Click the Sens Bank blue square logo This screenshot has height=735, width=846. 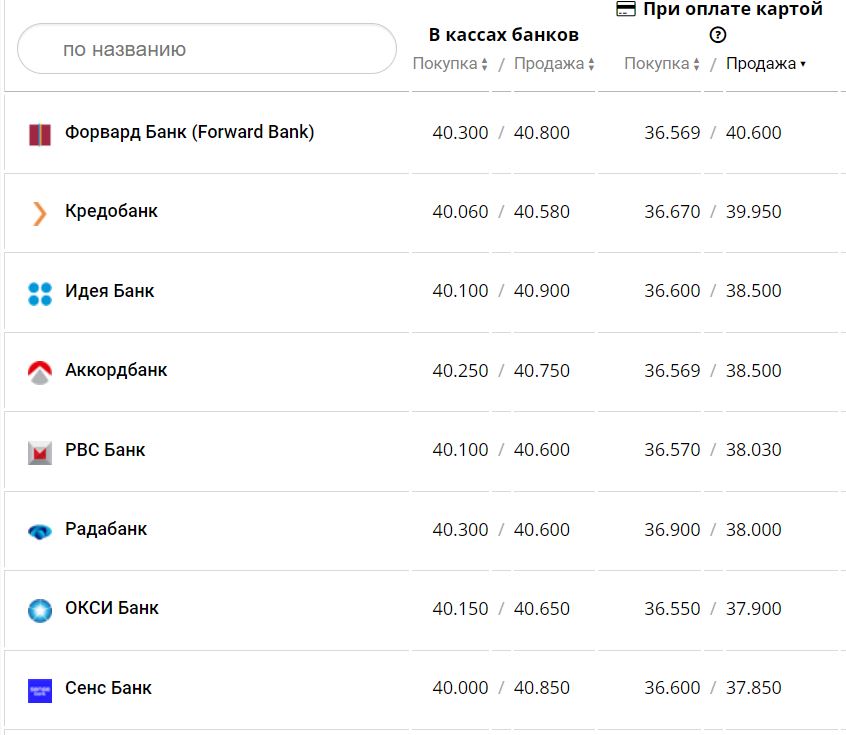point(40,690)
